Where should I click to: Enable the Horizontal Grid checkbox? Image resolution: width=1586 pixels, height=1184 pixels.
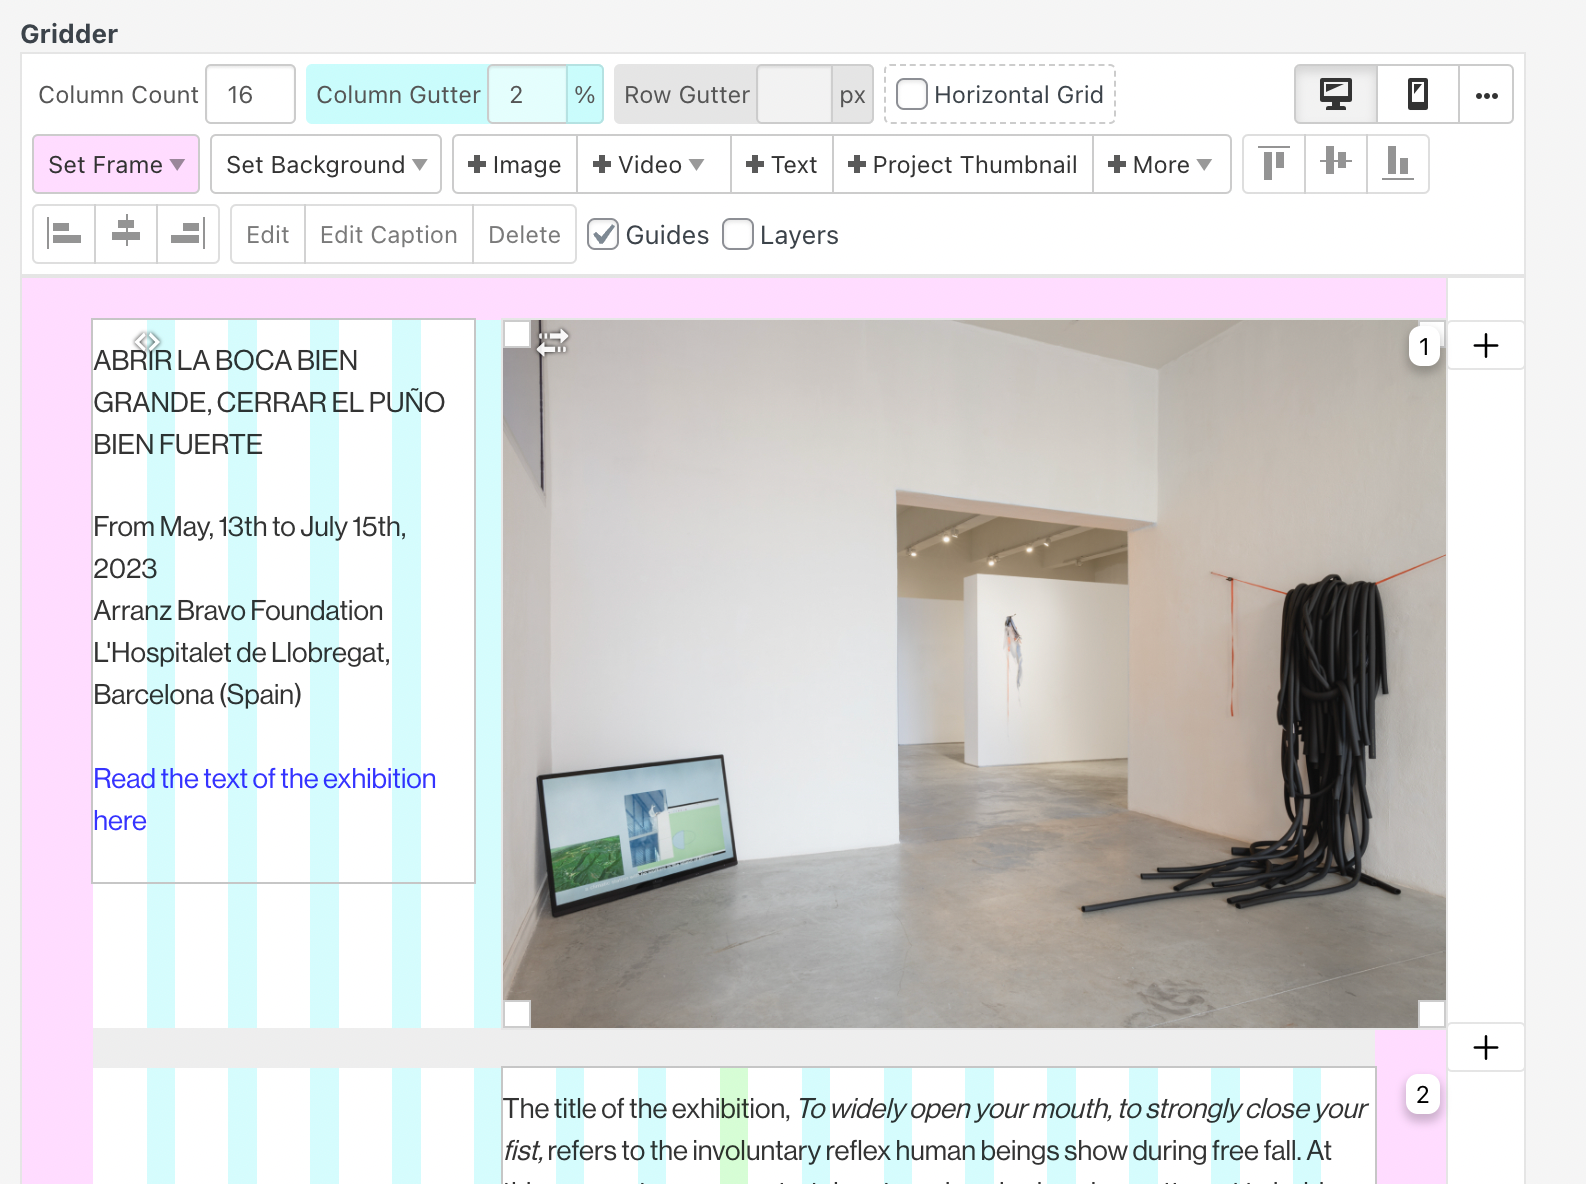click(x=911, y=95)
